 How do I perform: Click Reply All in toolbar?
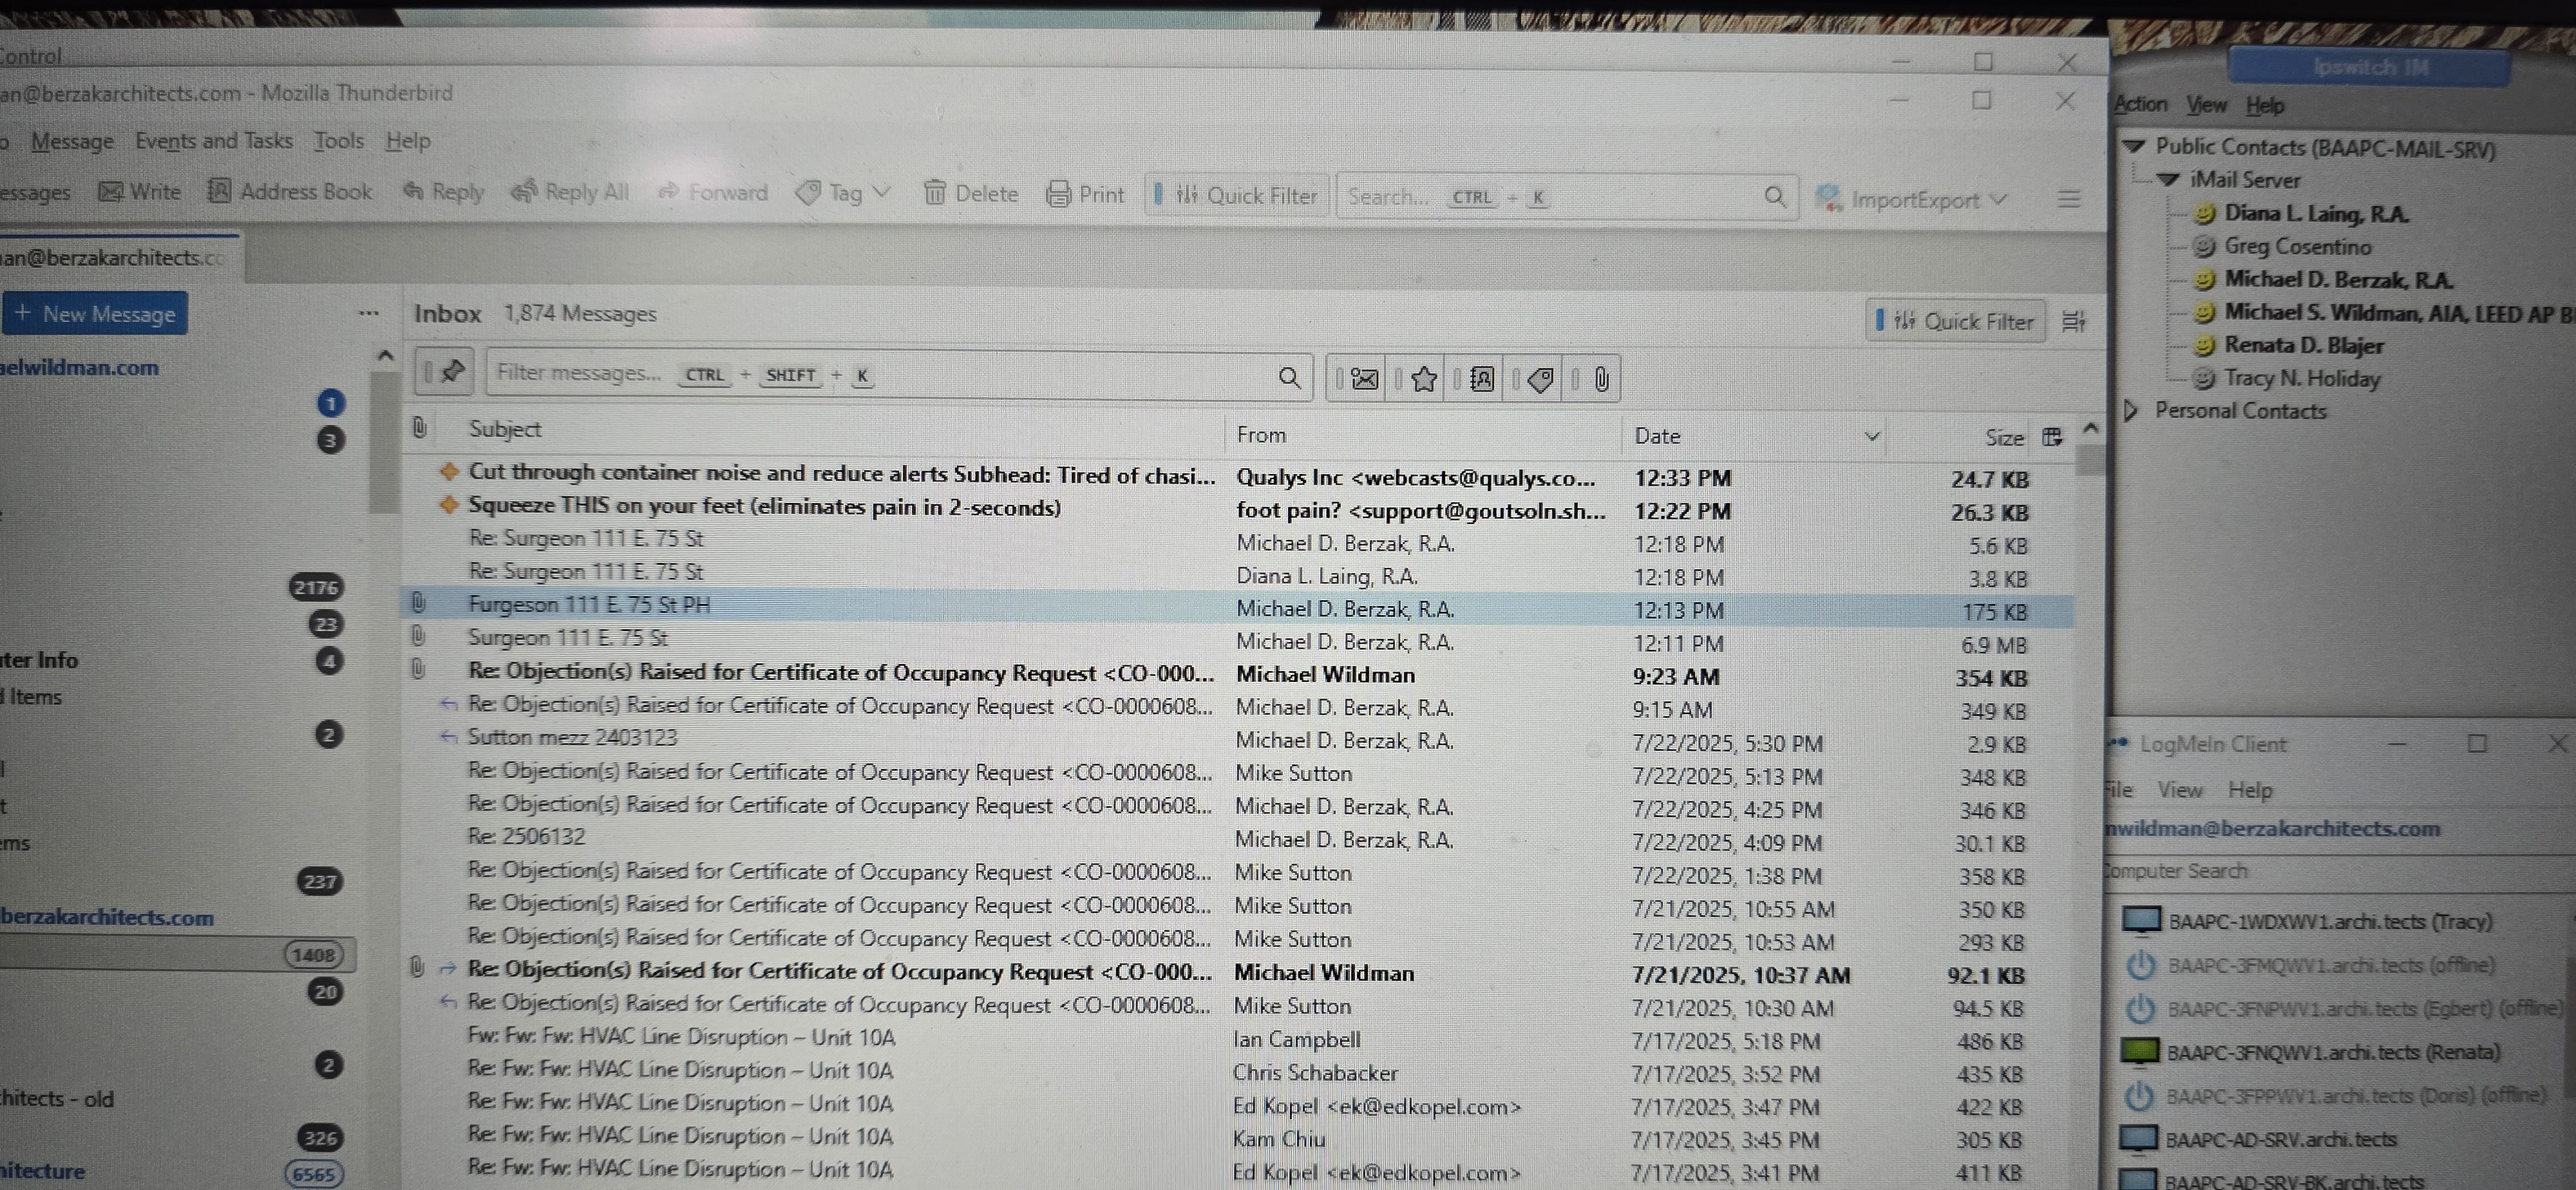[570, 192]
